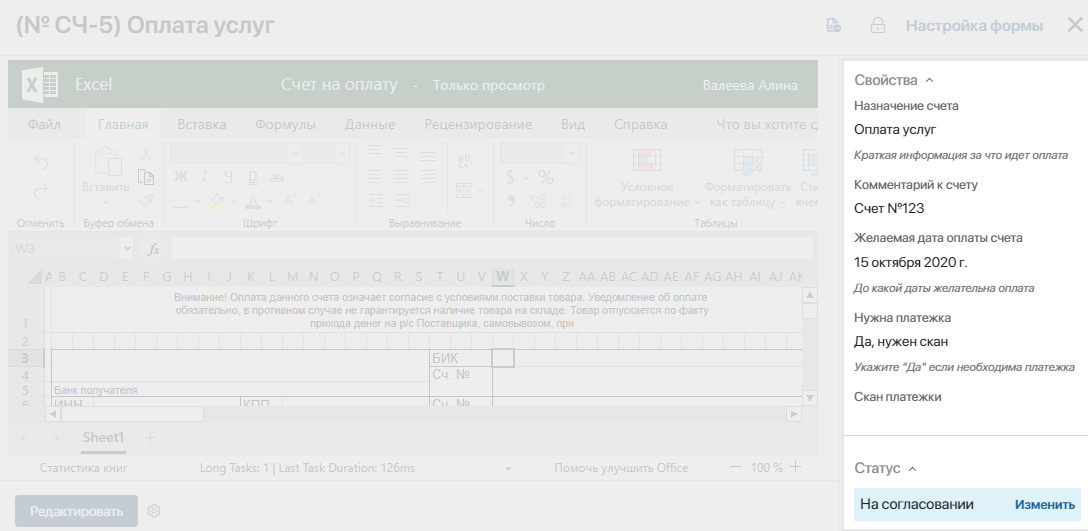1088x531 pixels.
Task: Click the gear icon next to Редактировать
Action: pos(154,511)
